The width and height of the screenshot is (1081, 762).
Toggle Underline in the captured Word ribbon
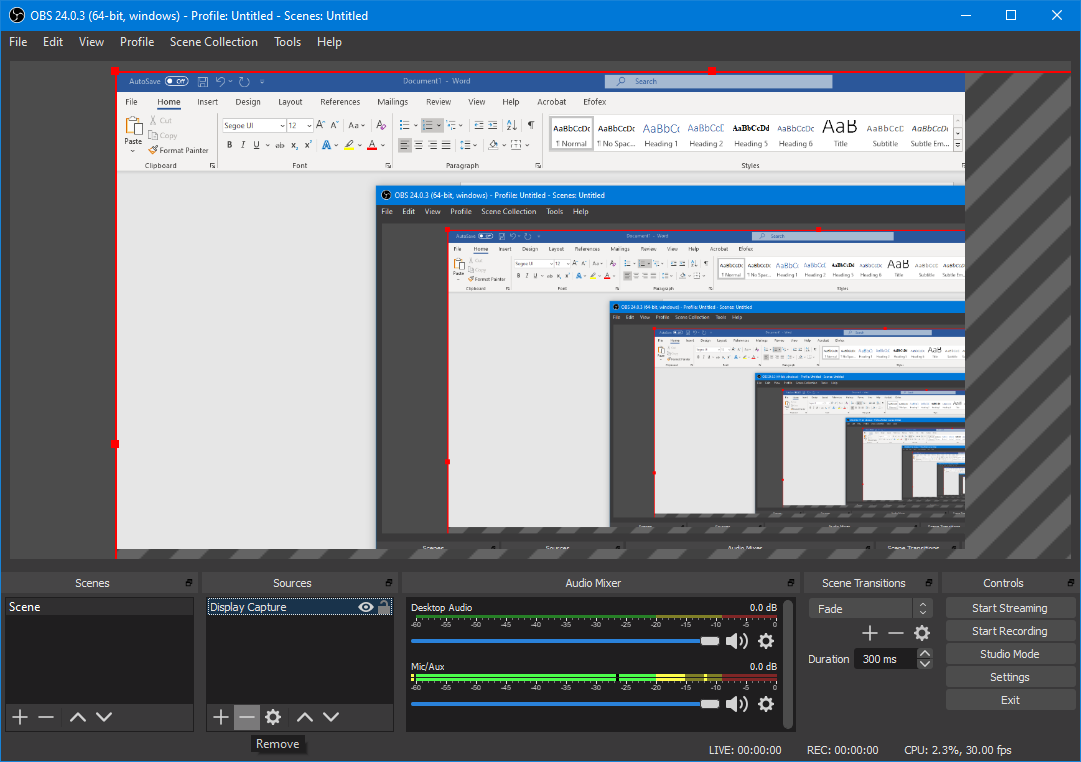click(256, 145)
